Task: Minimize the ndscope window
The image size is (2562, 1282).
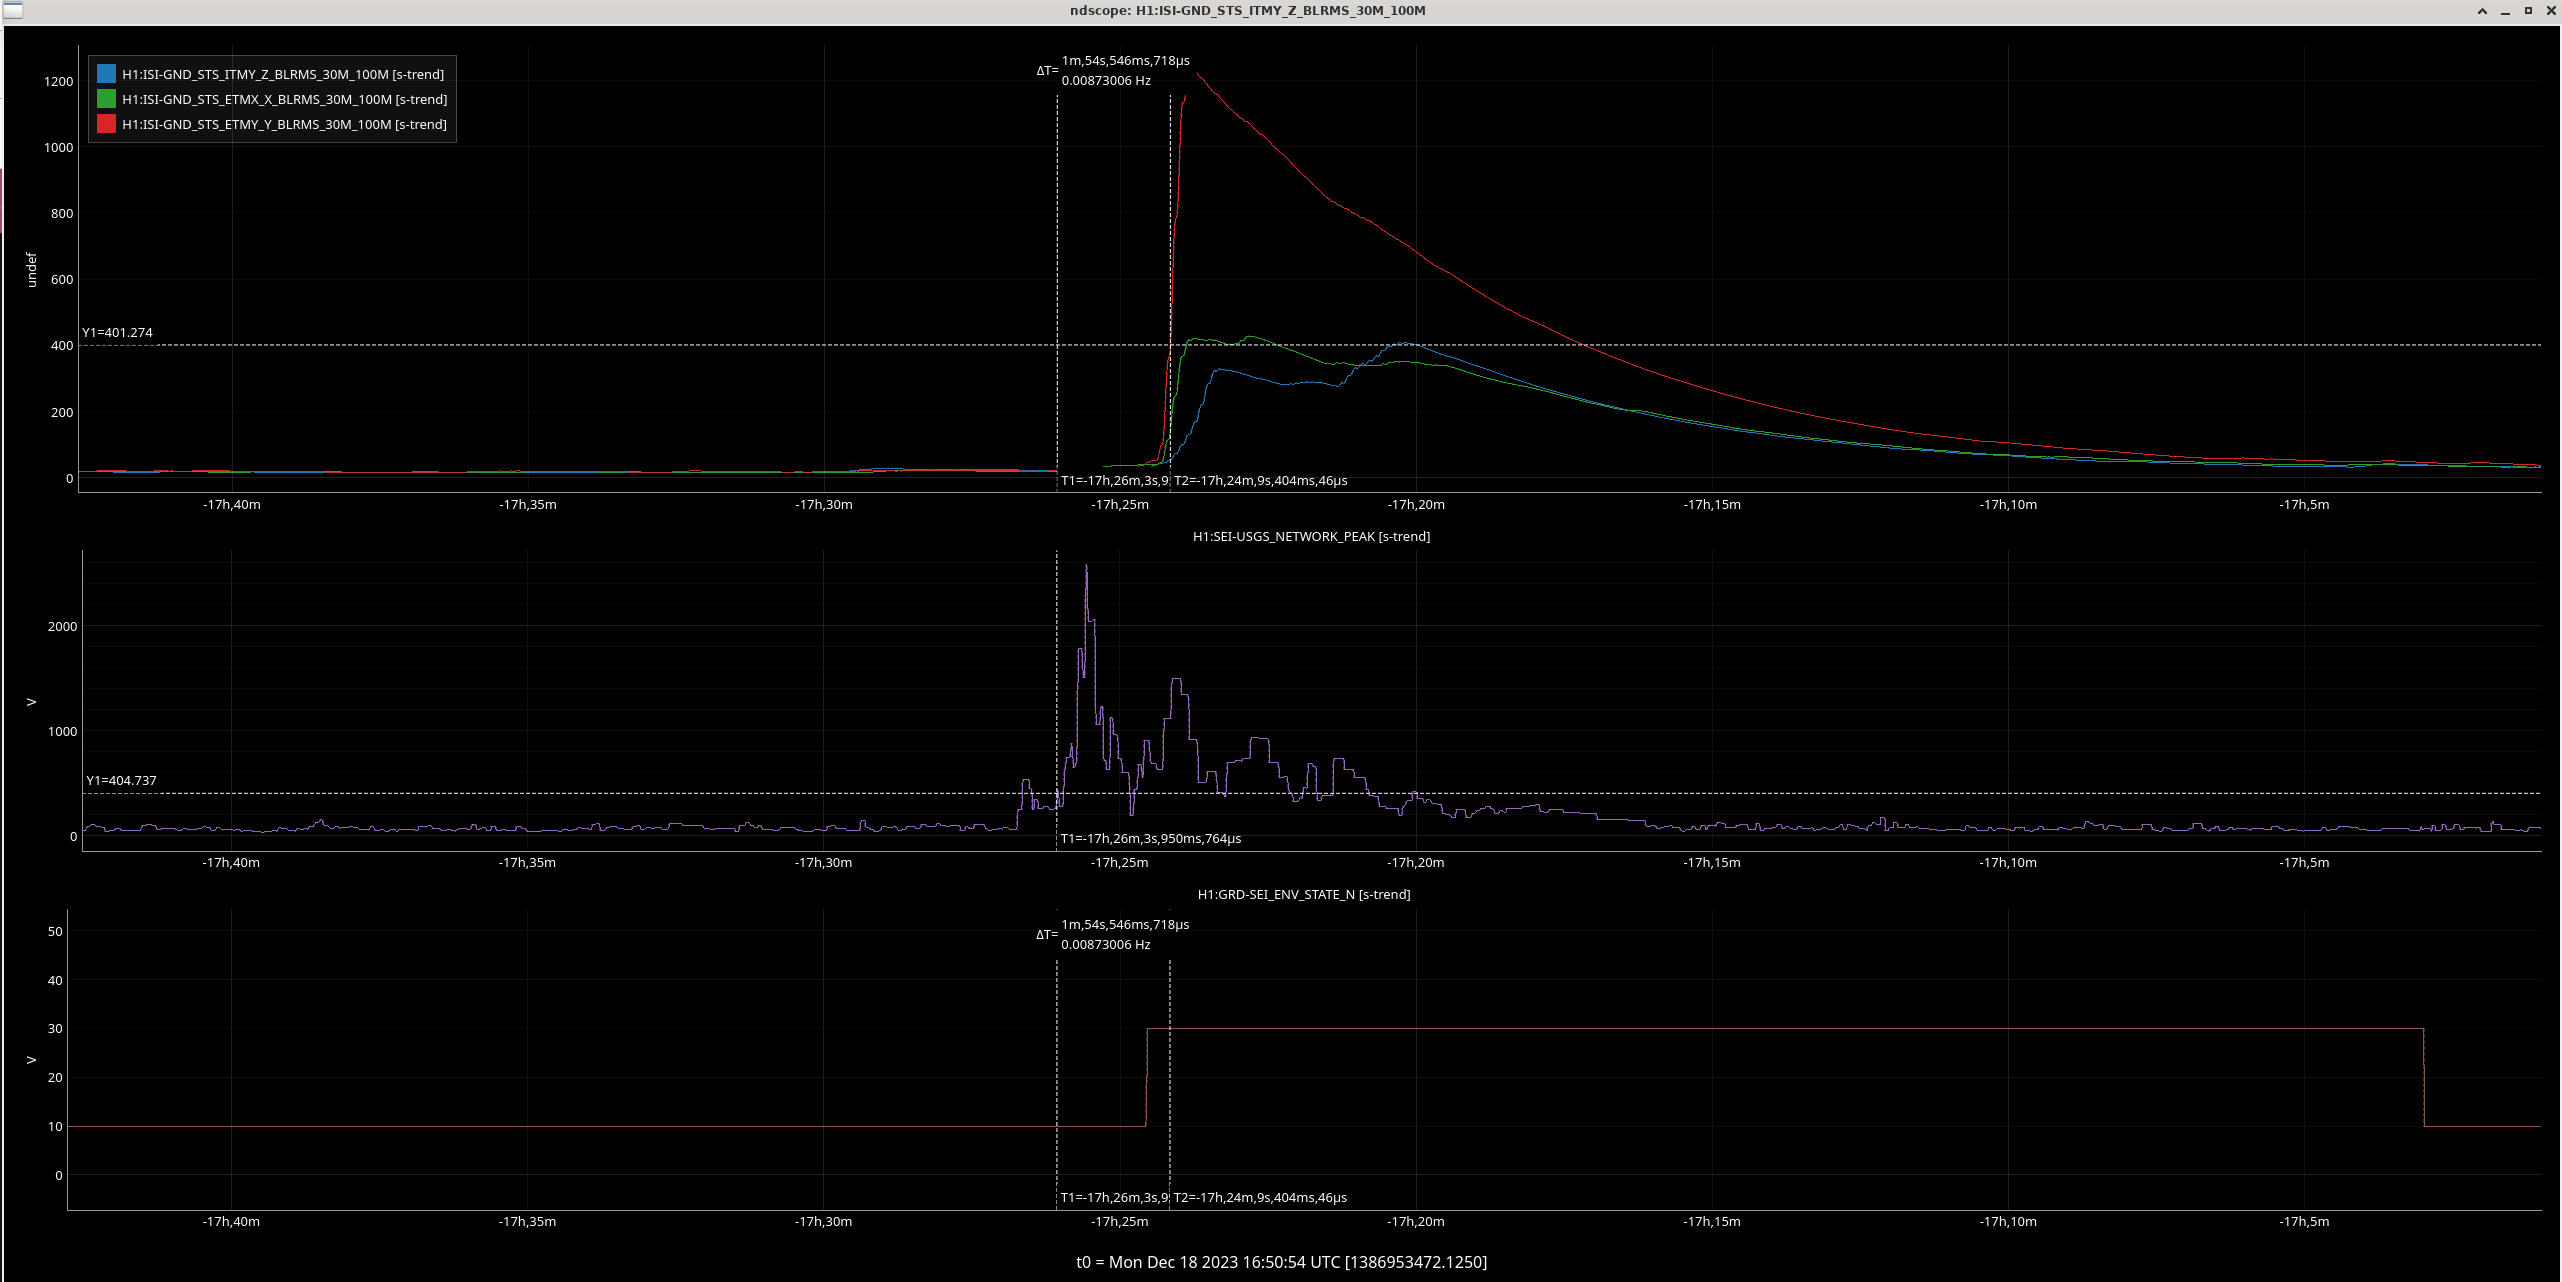Action: (2505, 11)
